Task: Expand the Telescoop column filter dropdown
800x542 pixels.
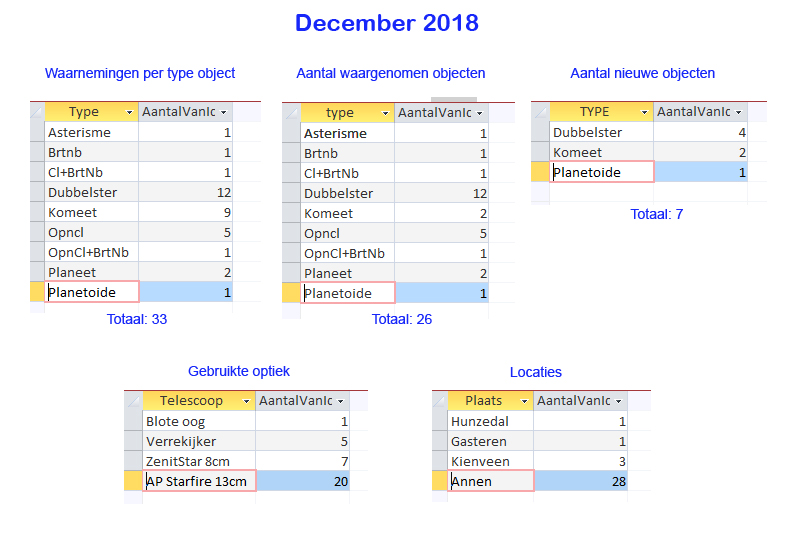Action: point(246,402)
